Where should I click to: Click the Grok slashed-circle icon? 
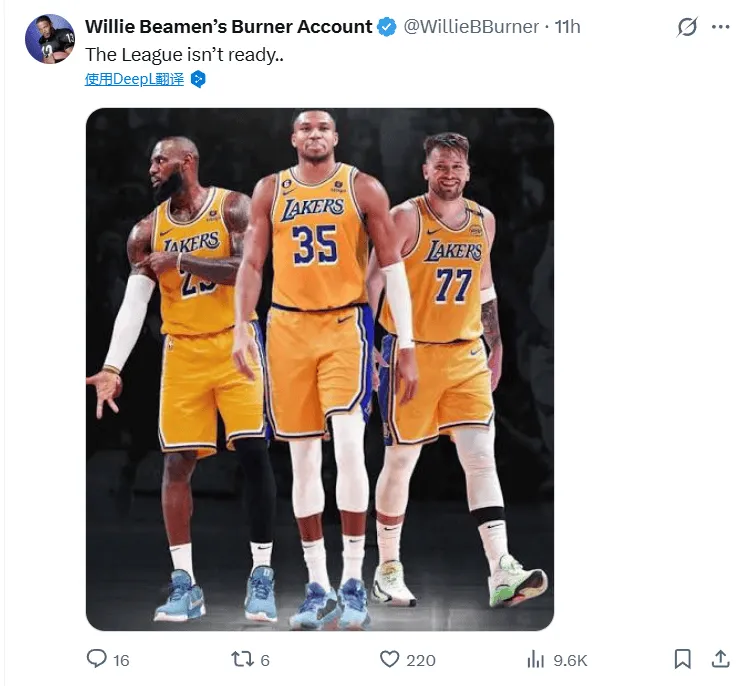point(687,27)
